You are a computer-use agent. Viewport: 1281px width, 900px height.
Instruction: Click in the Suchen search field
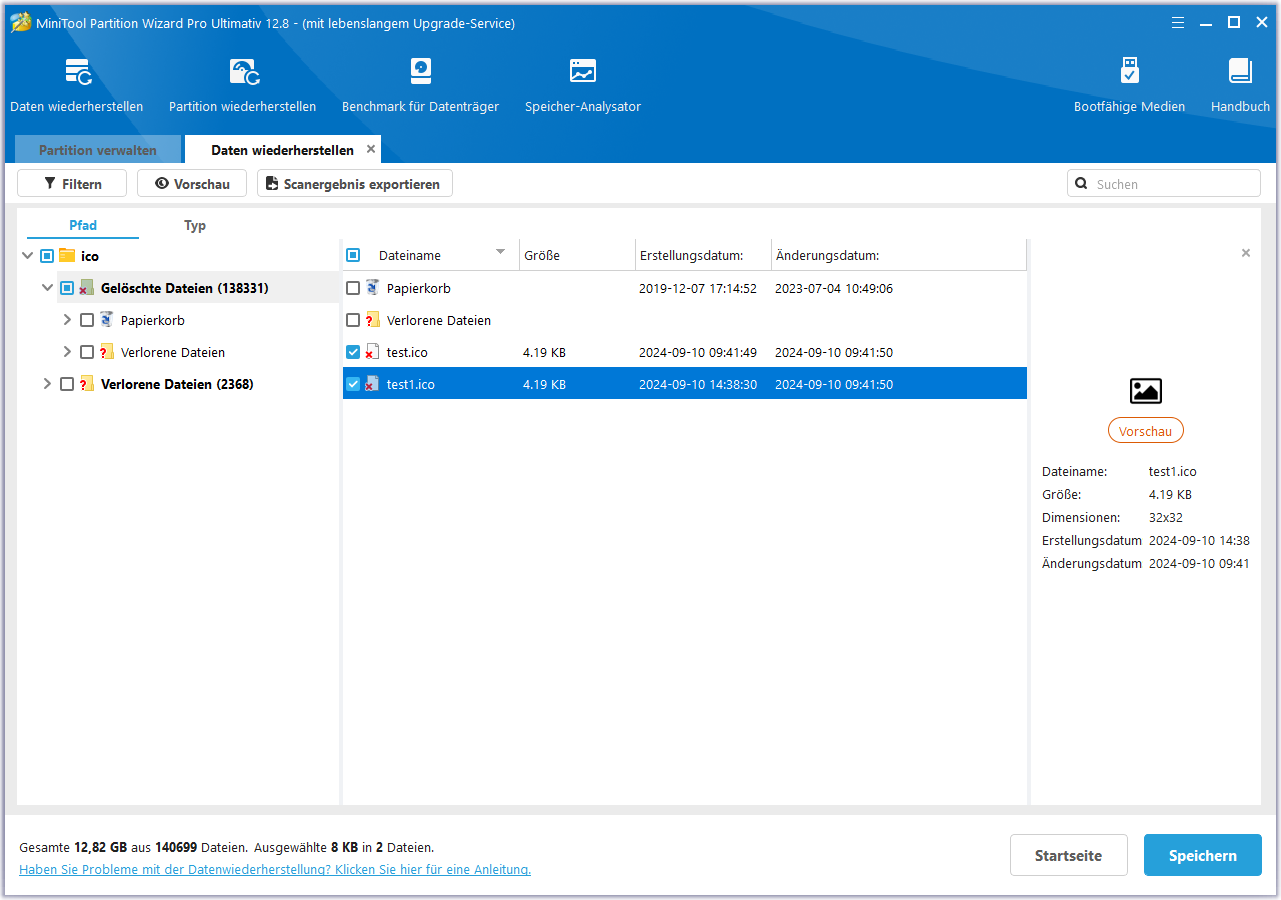tap(1164, 184)
